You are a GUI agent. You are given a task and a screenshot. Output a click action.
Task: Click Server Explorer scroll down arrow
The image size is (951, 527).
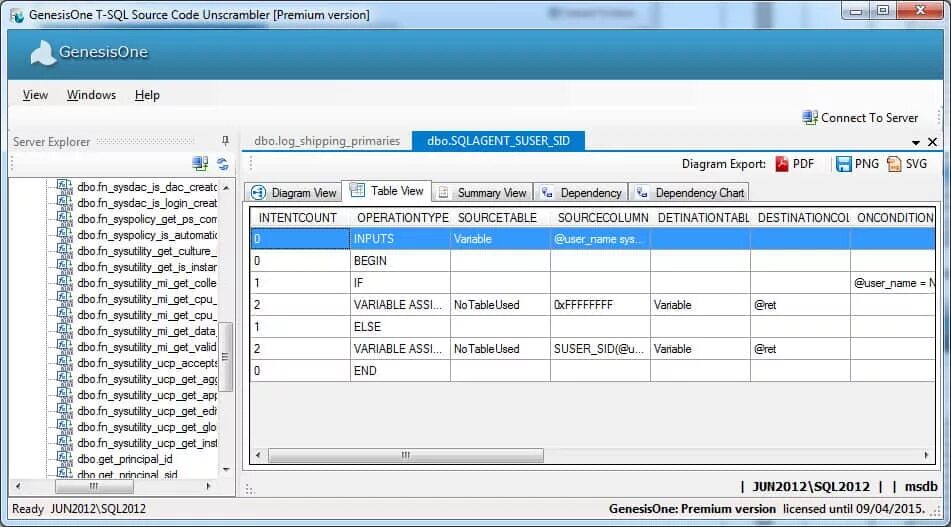(226, 469)
